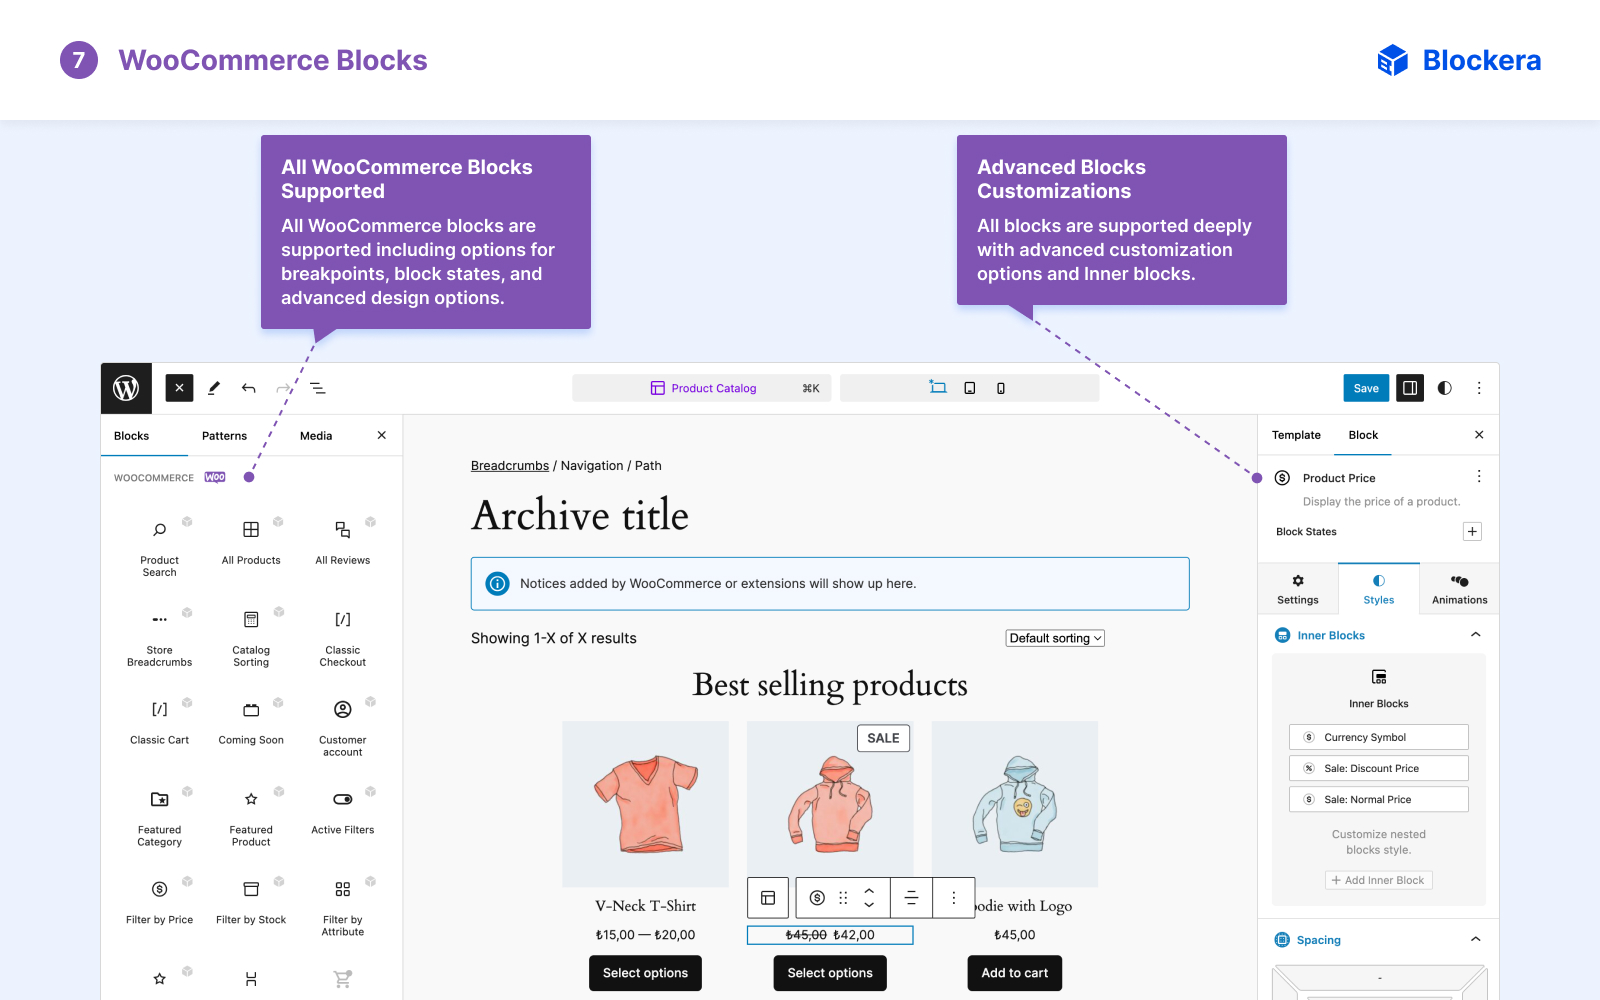Image resolution: width=1600 pixels, height=1000 pixels.
Task: Insert the Classic Cart block
Action: (x=160, y=722)
